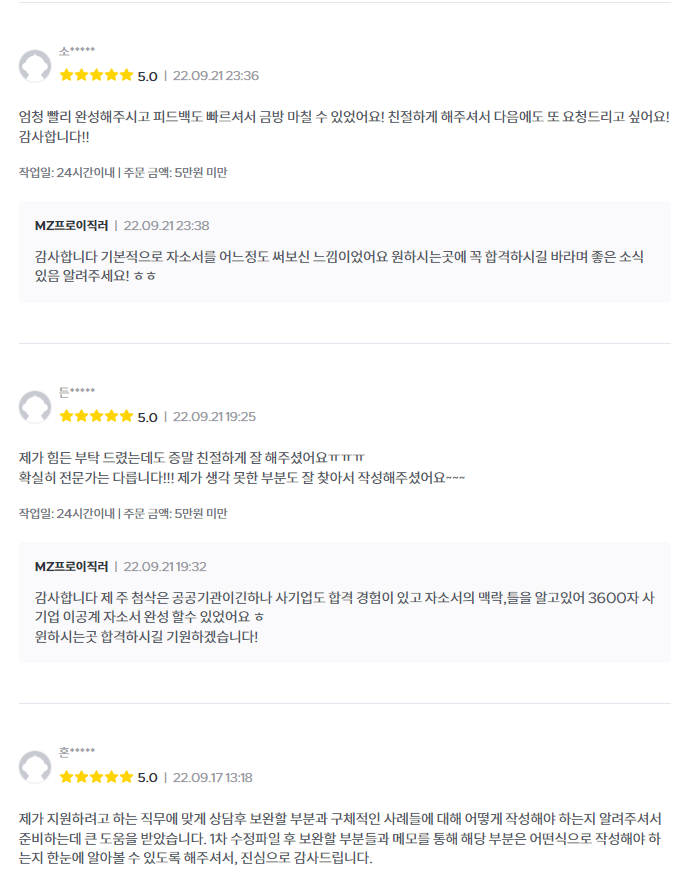Click the seller reply mentioning 3600자 사기업 자소서
This screenshot has width=690, height=878.
click(x=344, y=617)
